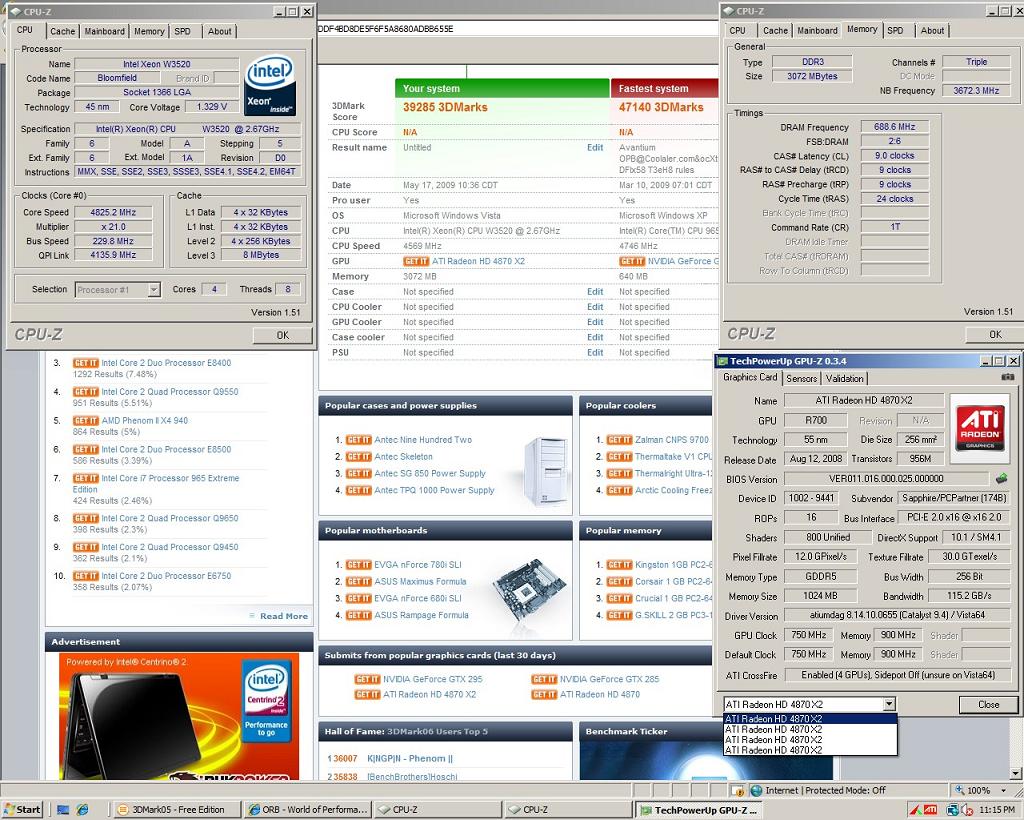Click GET IT badge beside Kingston 1GB memory
Image resolution: width=1024 pixels, height=820 pixels.
pyautogui.click(x=619, y=565)
